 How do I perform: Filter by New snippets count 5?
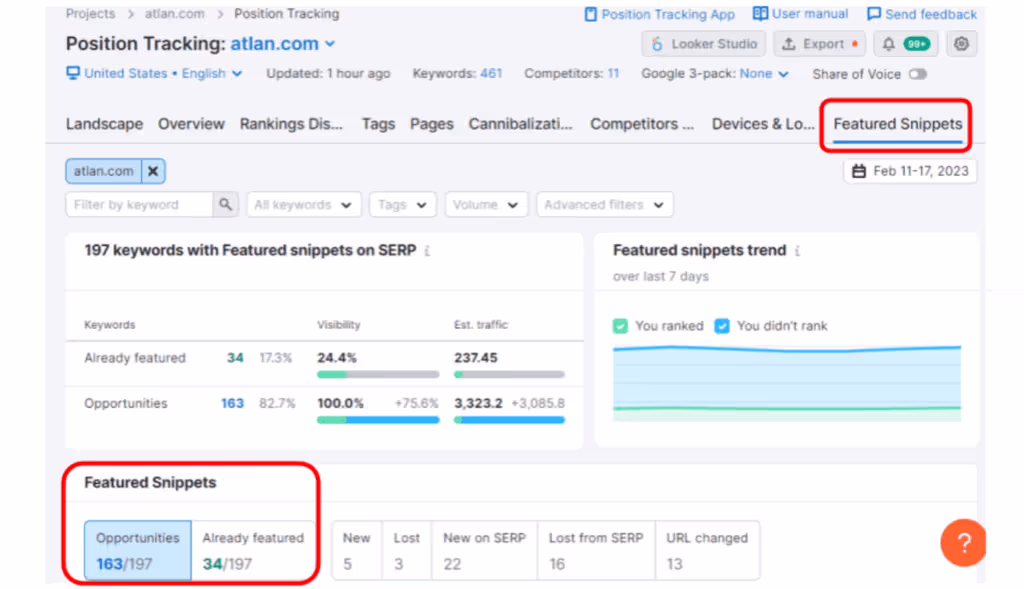tap(357, 550)
